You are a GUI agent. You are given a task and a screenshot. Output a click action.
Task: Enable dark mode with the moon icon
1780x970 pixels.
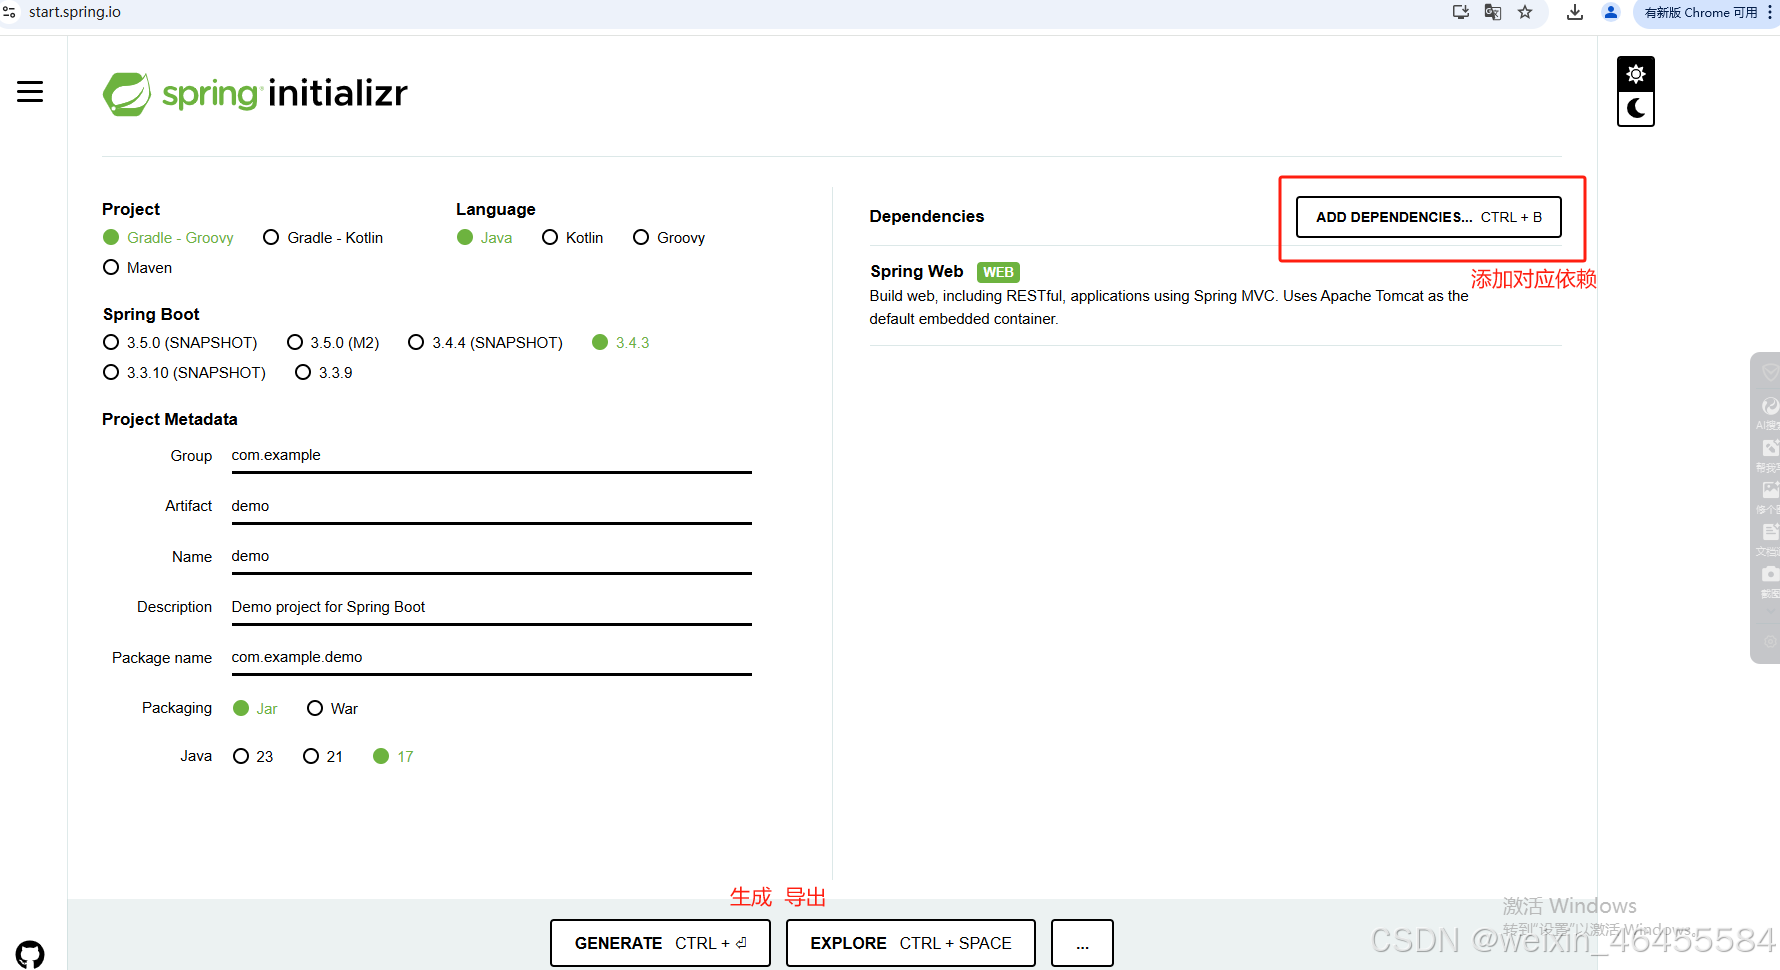1635,108
